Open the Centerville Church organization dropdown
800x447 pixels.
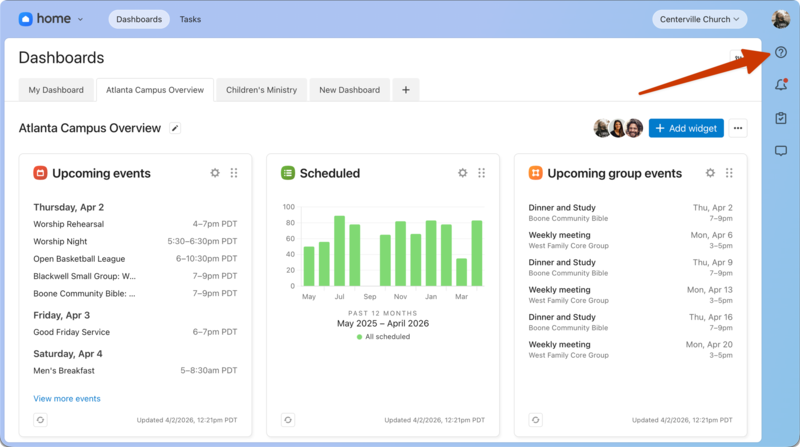tap(700, 19)
